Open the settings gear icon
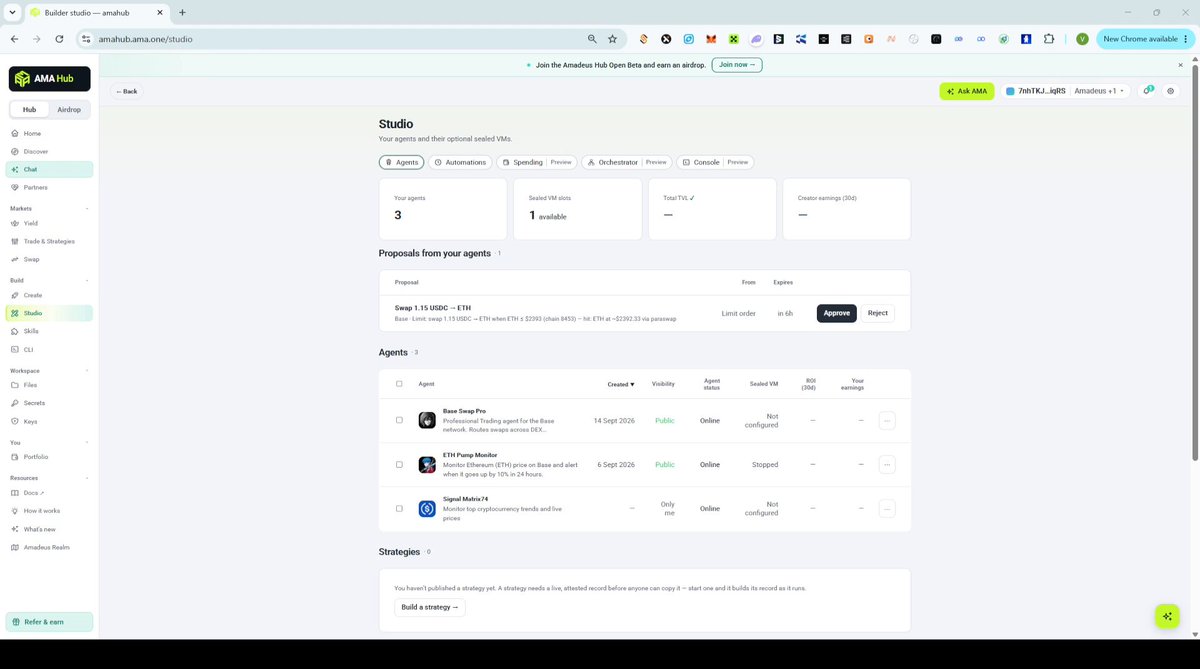Image resolution: width=1200 pixels, height=669 pixels. [x=1171, y=91]
